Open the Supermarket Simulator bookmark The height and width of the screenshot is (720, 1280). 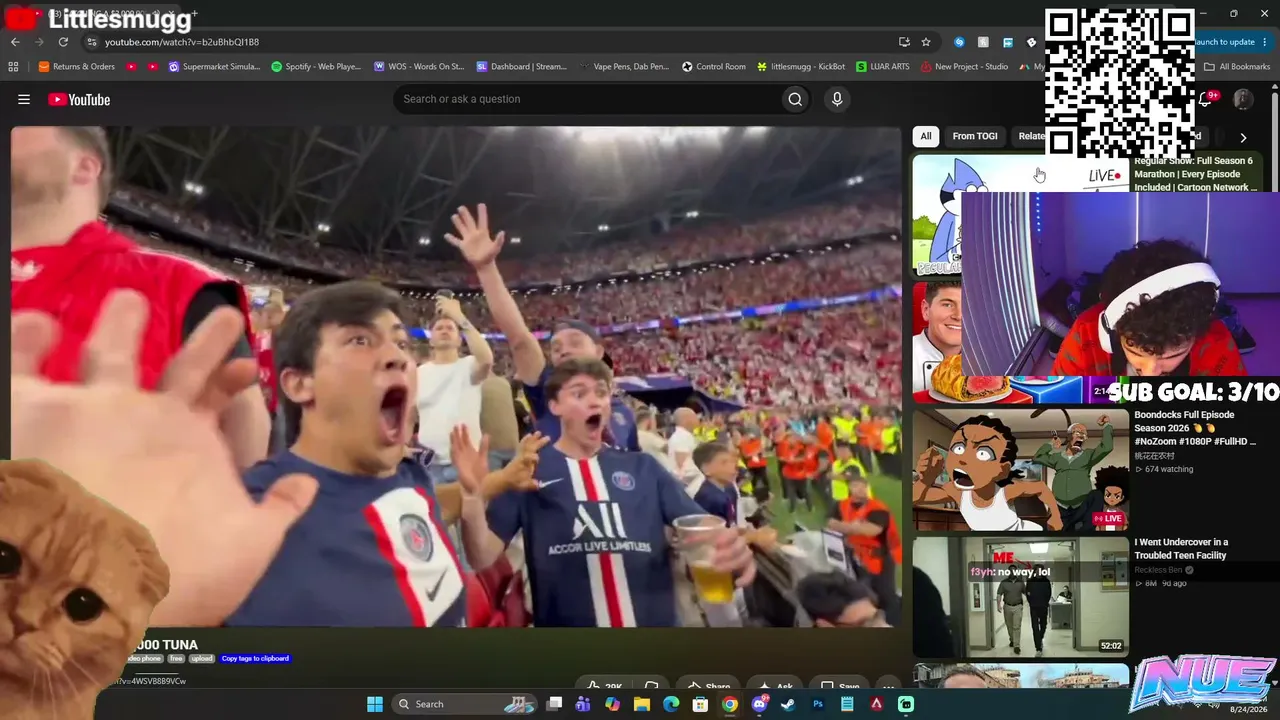click(x=214, y=67)
